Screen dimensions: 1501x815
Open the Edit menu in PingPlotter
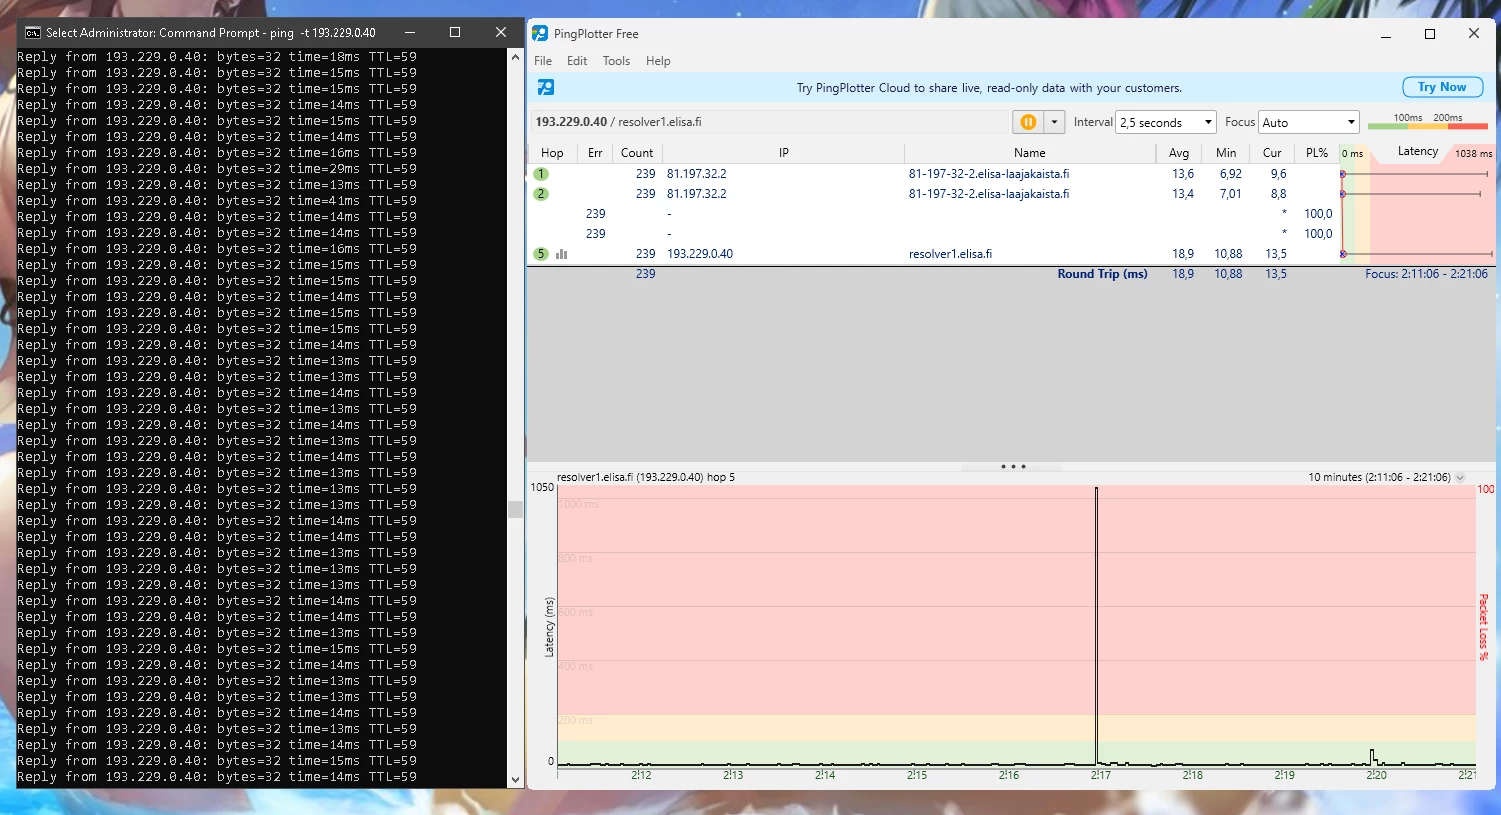(577, 61)
